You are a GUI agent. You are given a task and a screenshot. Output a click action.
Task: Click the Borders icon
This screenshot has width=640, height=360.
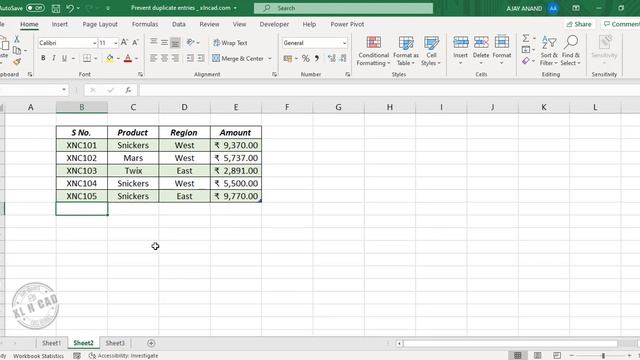click(87, 58)
